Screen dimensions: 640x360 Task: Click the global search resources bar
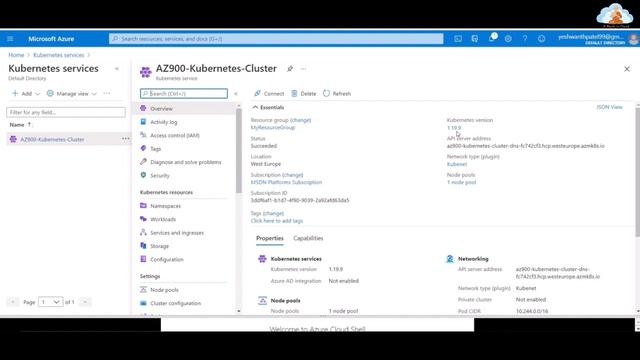pyautogui.click(x=276, y=39)
